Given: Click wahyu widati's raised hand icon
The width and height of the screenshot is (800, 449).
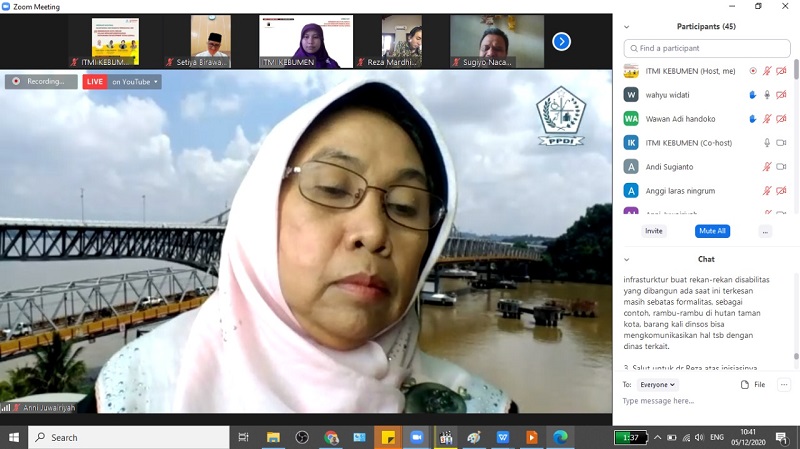Looking at the screenshot, I should pyautogui.click(x=753, y=95).
